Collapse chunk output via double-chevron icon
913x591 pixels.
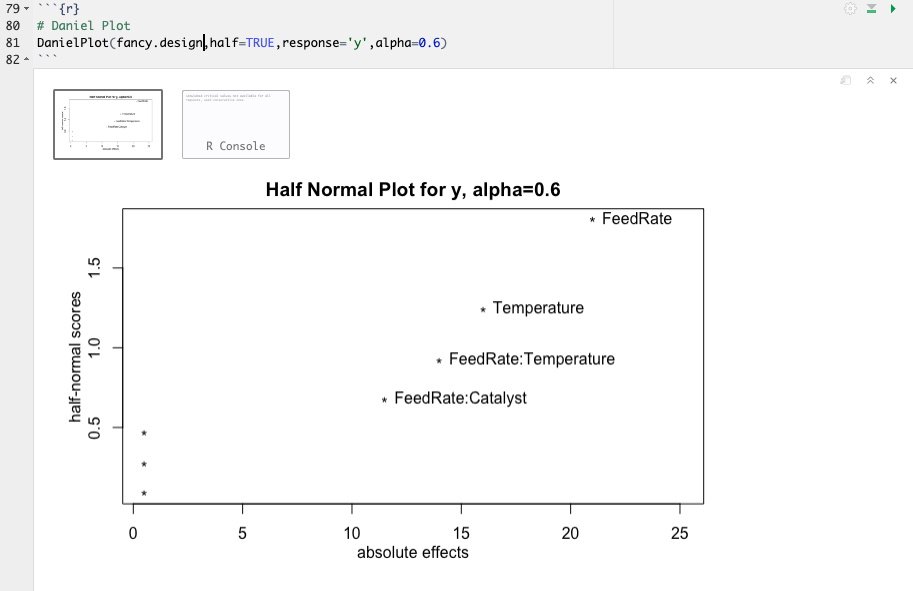[869, 80]
